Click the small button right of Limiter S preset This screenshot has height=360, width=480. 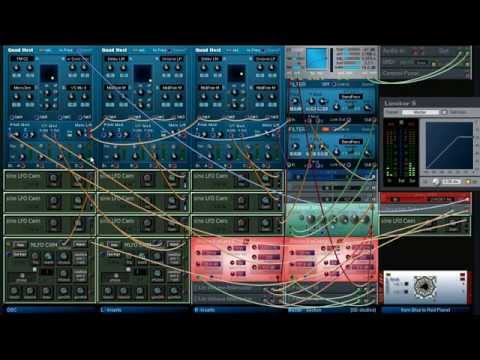444,112
